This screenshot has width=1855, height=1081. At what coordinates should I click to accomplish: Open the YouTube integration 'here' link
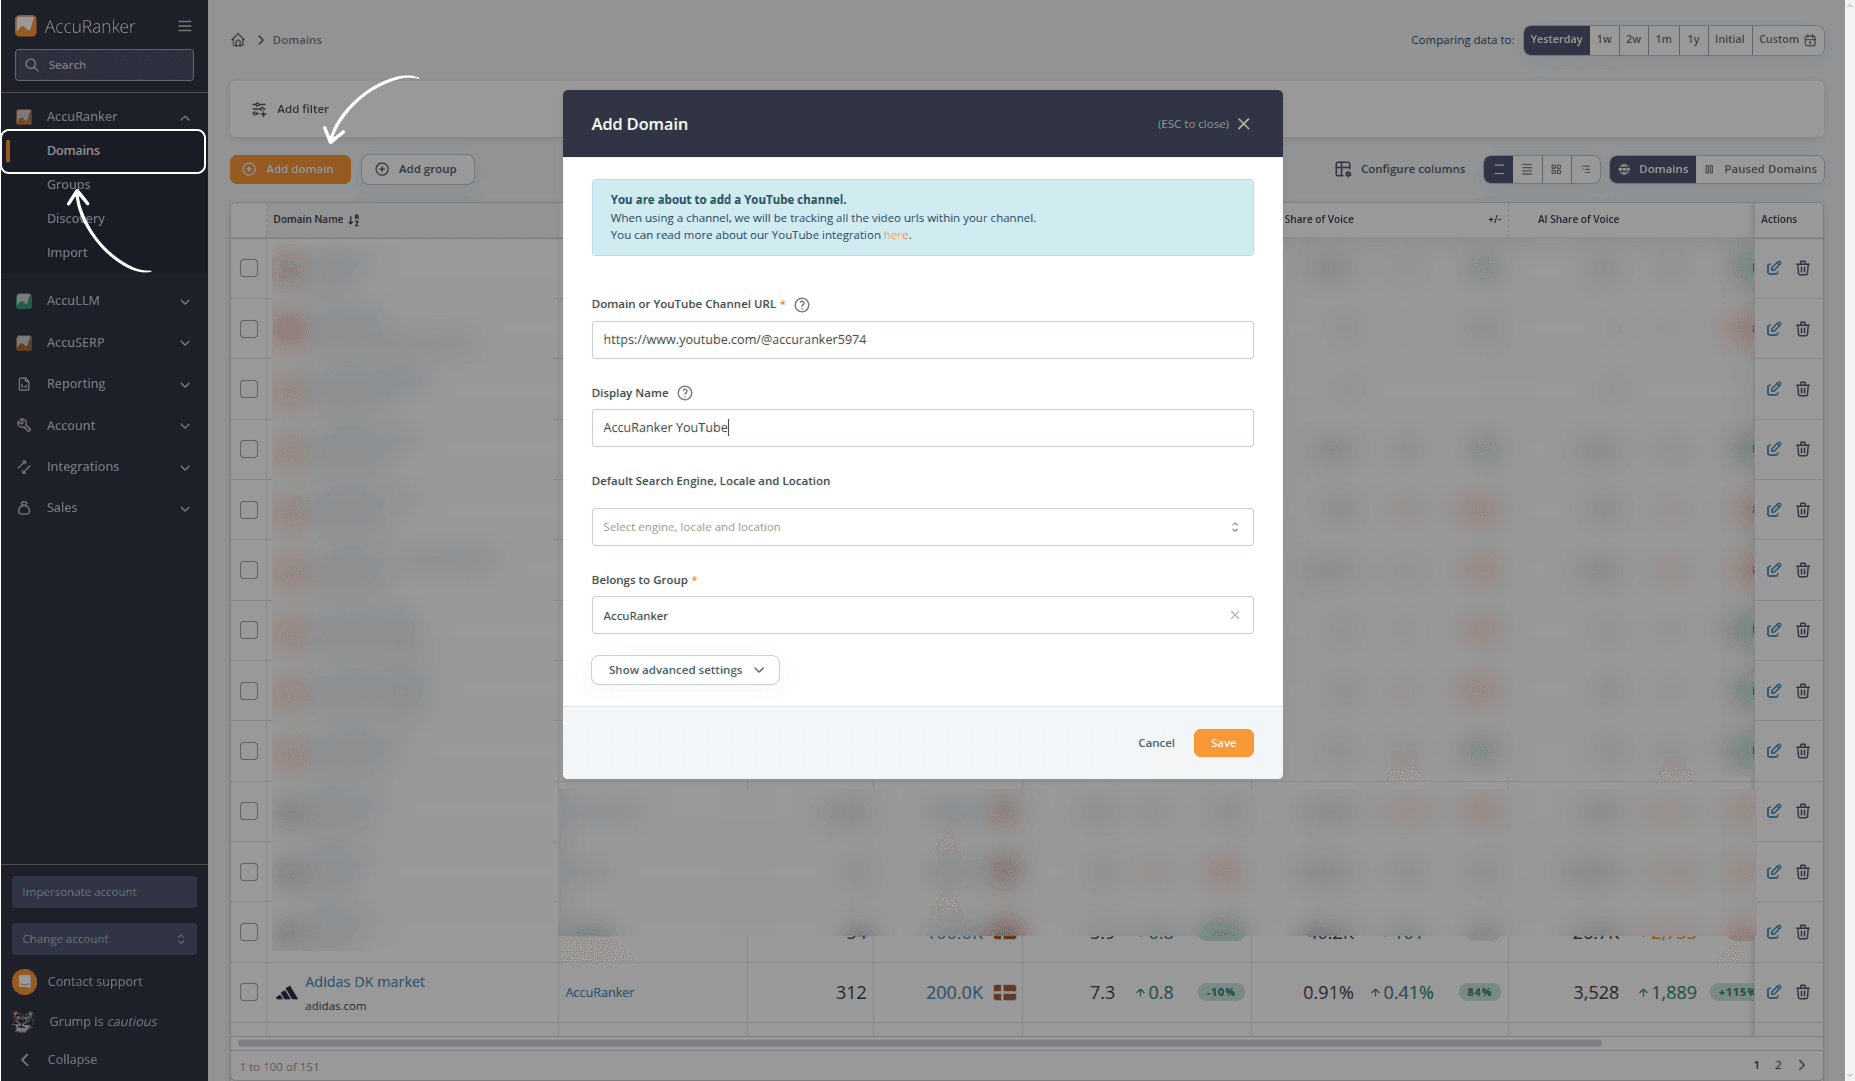click(x=896, y=236)
